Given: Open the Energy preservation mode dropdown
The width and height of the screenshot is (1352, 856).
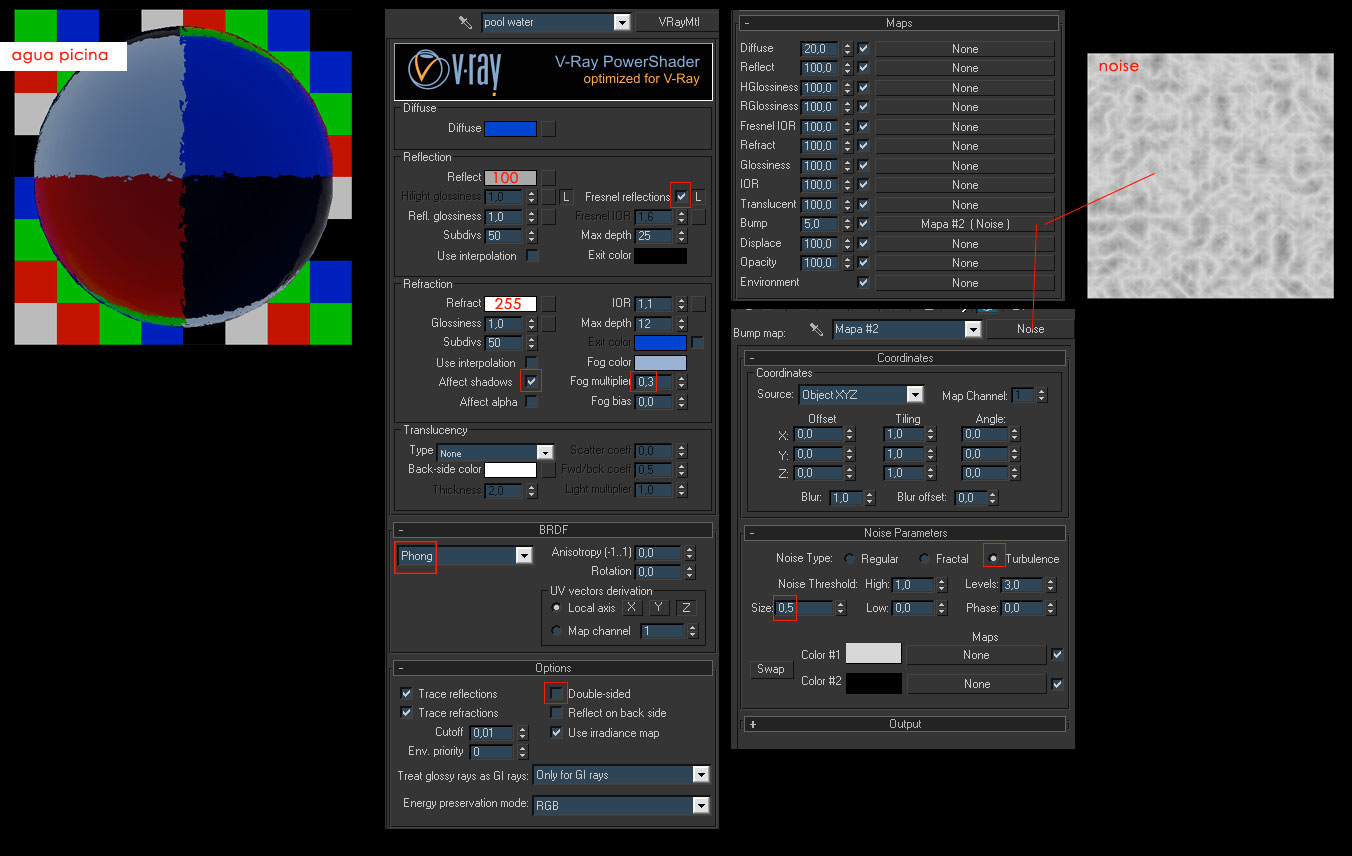Looking at the screenshot, I should (x=701, y=805).
